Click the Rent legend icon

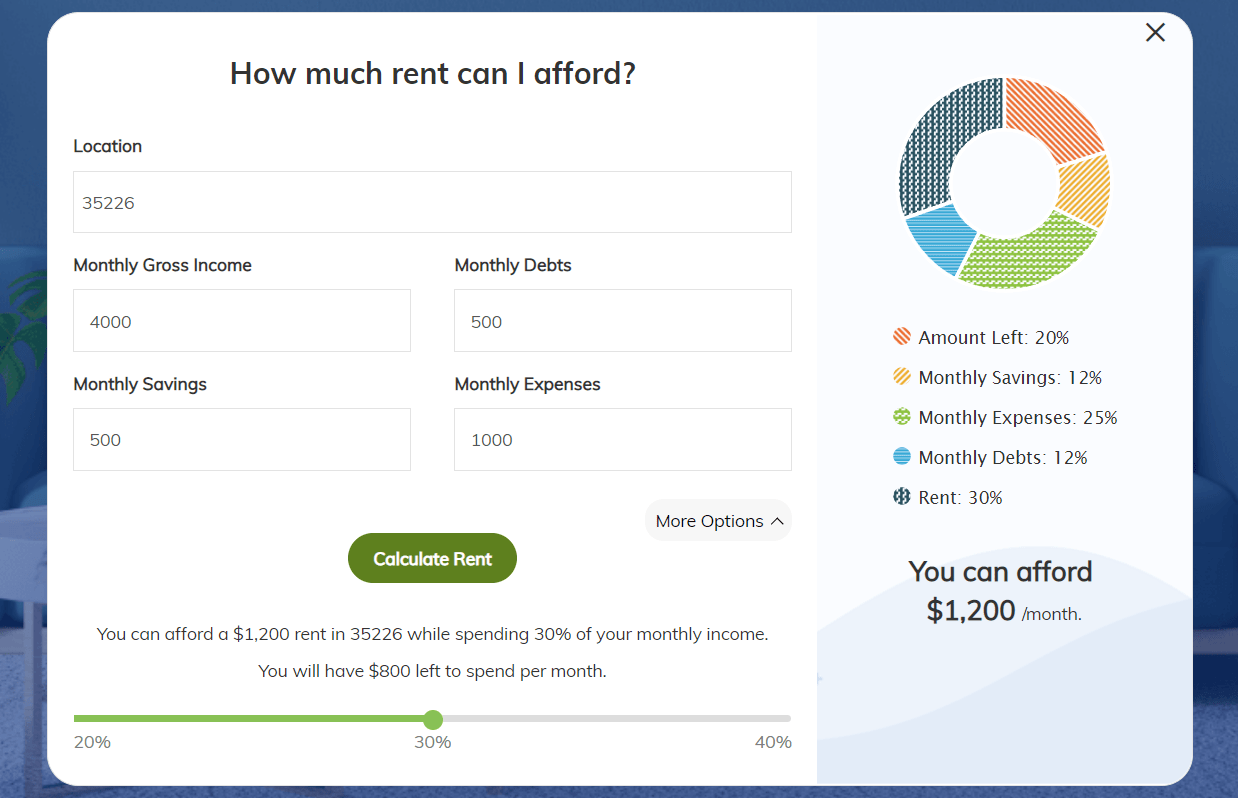pyautogui.click(x=901, y=497)
